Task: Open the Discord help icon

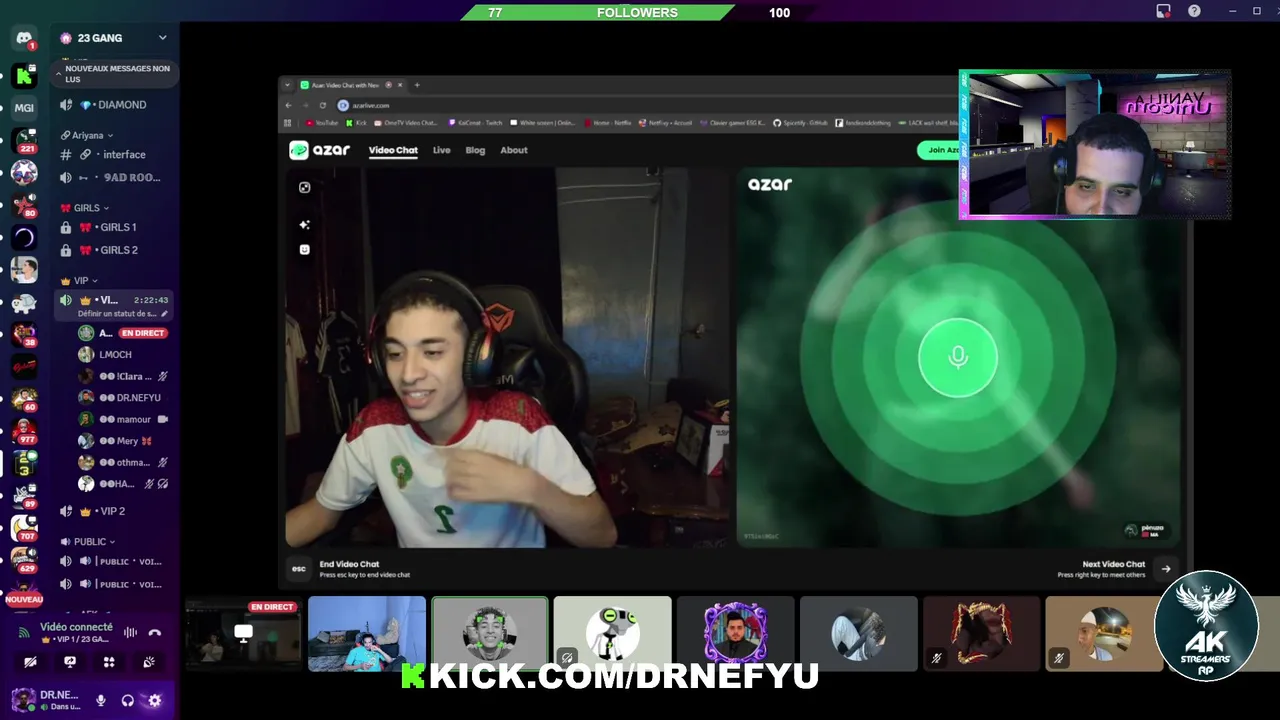Action: (x=1194, y=11)
